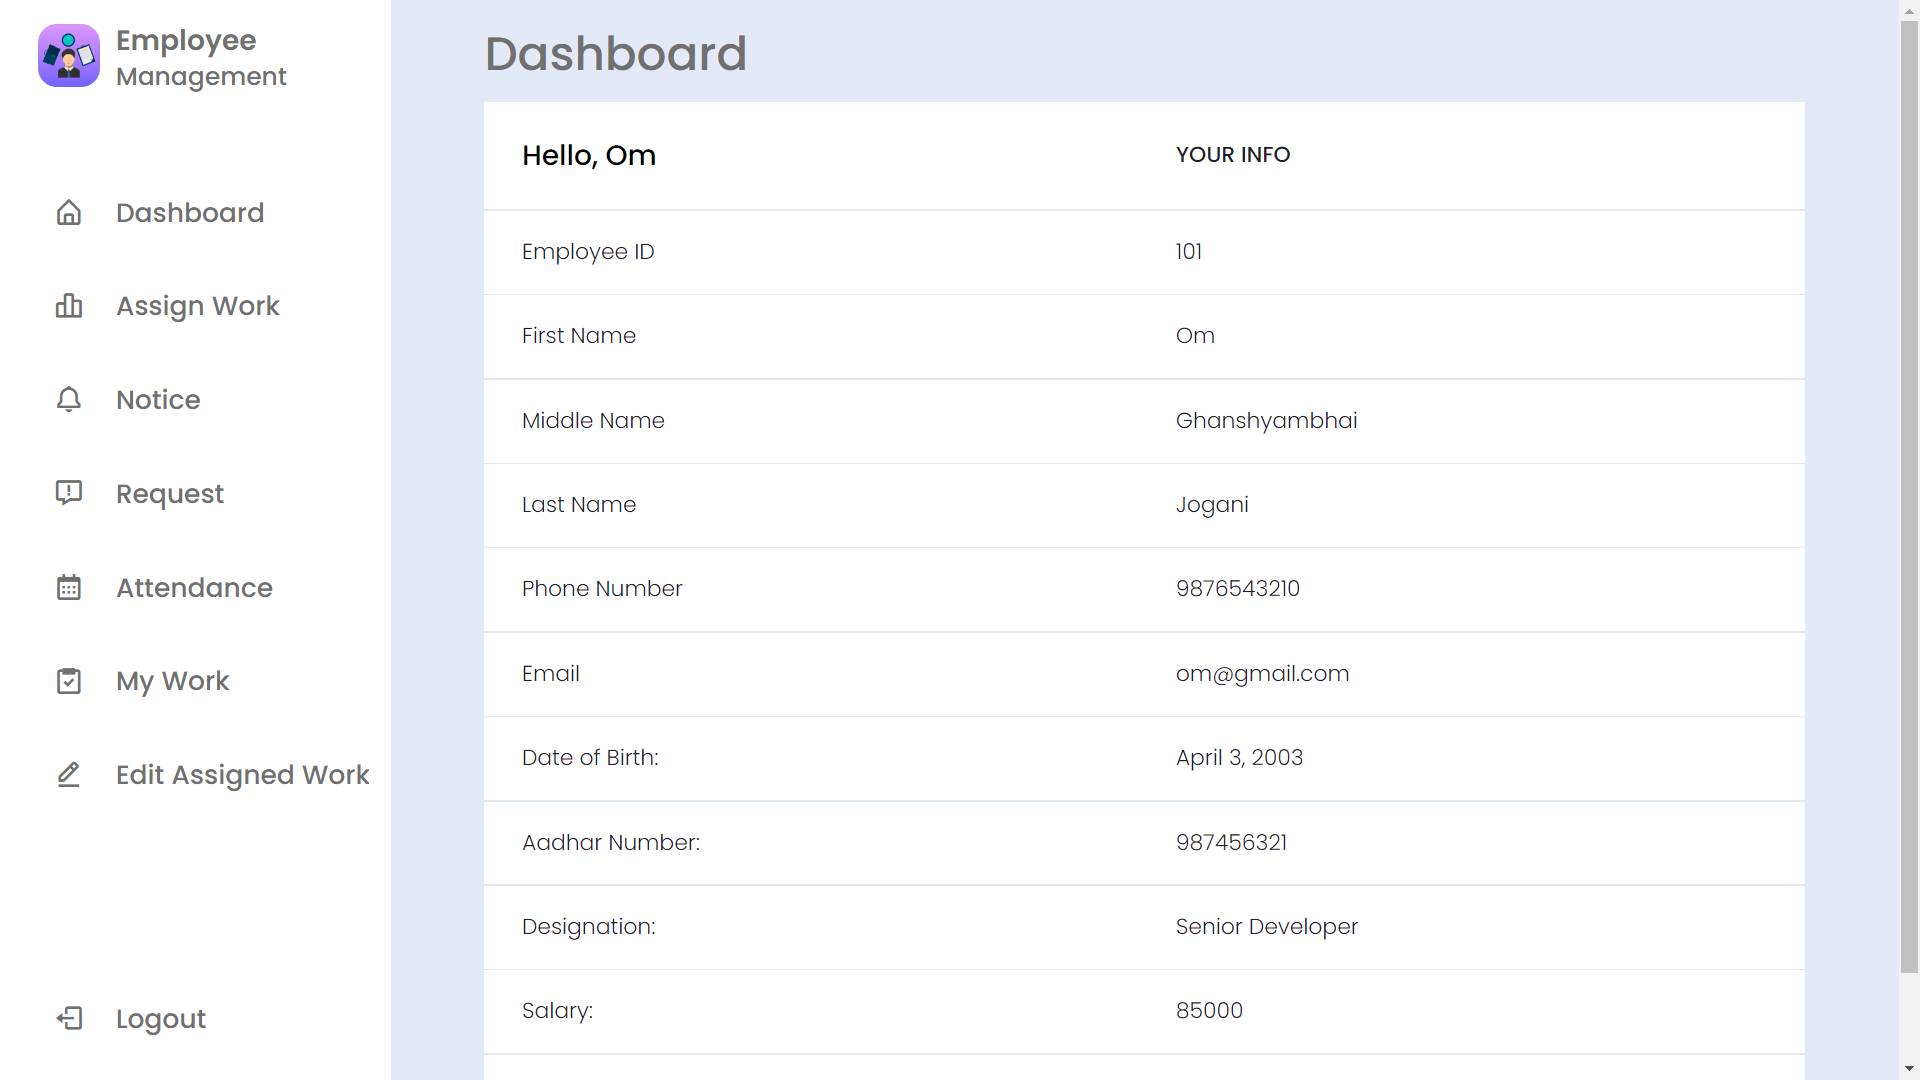
Task: Click the calendar icon for Attendance
Action: tap(68, 587)
